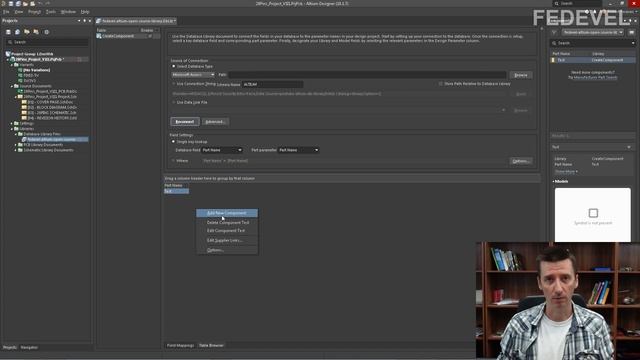Open Manufacturer Part Search link

tap(595, 78)
